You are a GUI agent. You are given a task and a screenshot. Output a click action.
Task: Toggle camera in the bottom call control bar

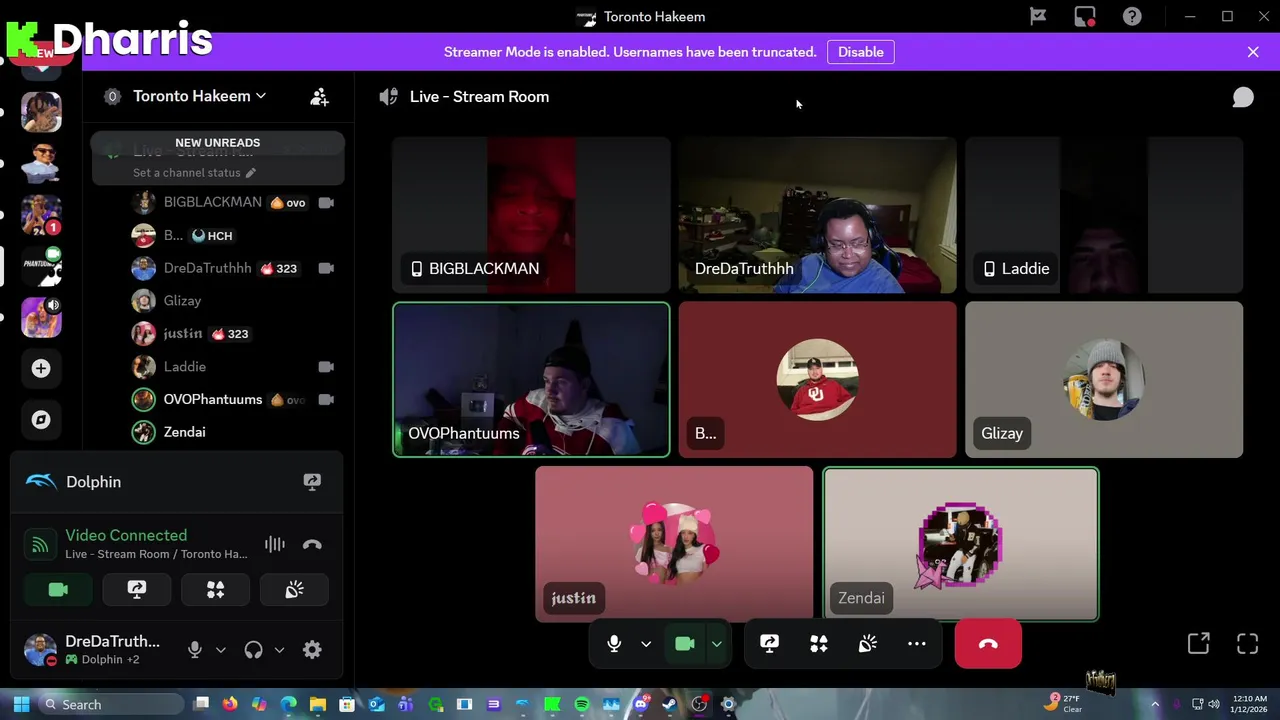tap(685, 644)
